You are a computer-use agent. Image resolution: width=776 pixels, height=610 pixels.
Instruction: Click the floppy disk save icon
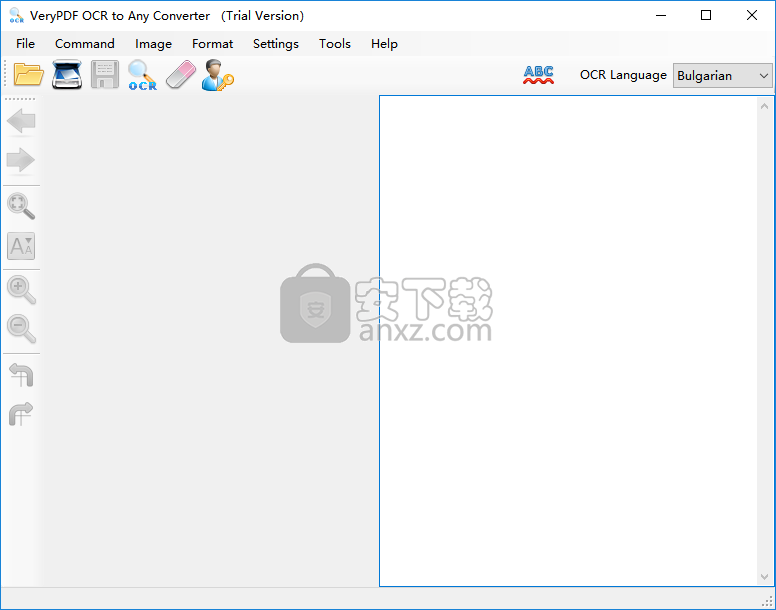[x=105, y=75]
